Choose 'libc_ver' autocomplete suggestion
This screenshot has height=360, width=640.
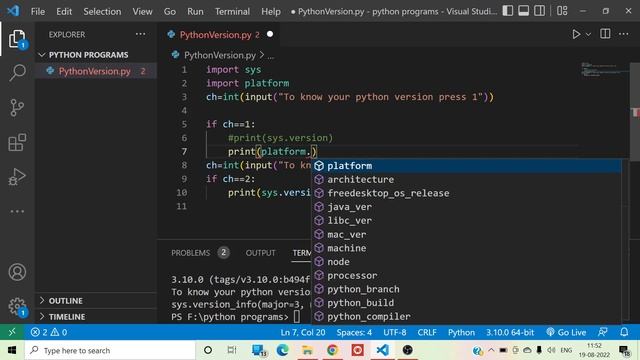click(x=467, y=221)
